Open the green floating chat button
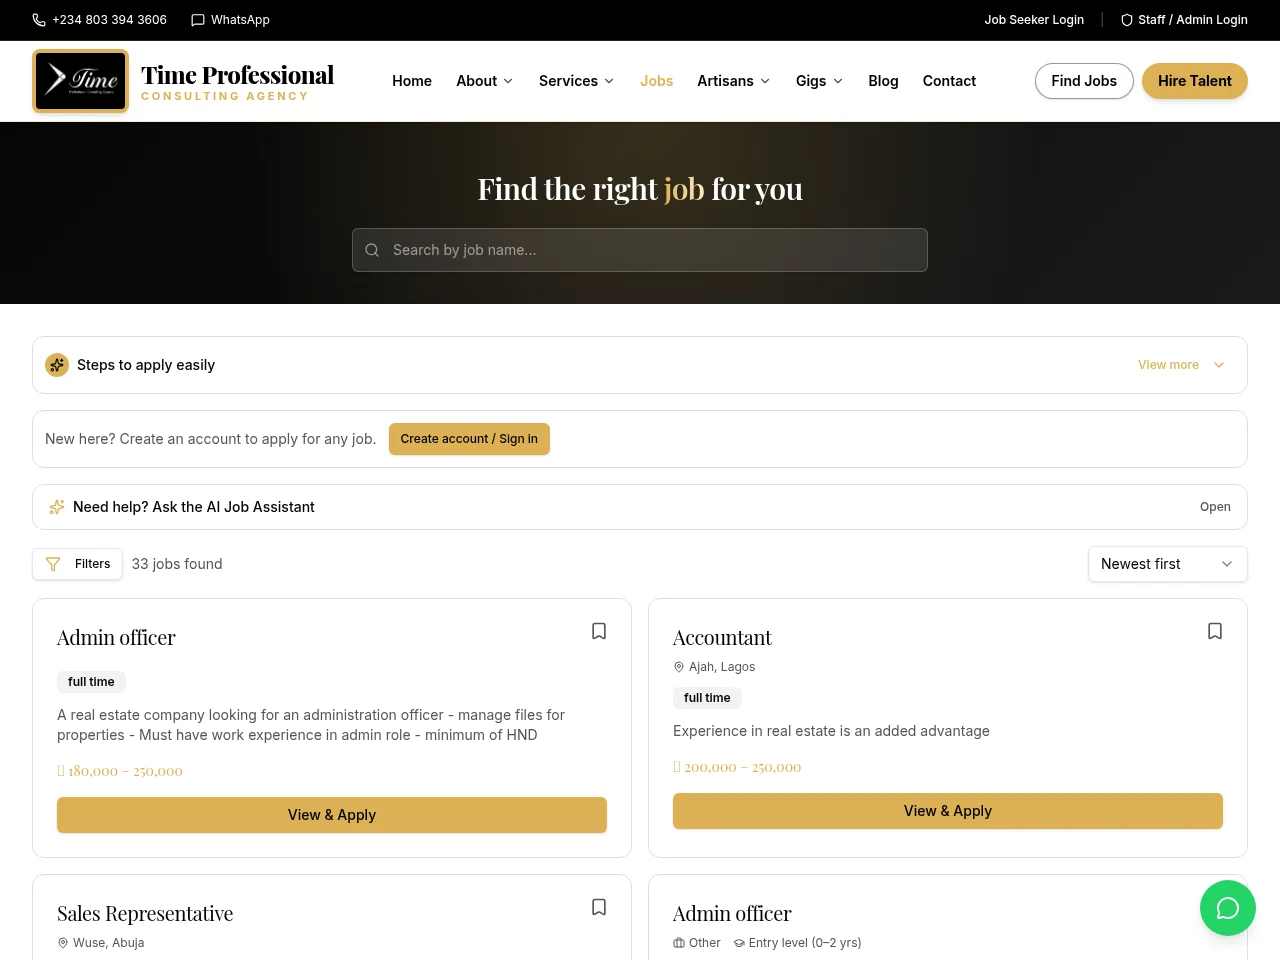Image resolution: width=1280 pixels, height=960 pixels. pyautogui.click(x=1228, y=908)
